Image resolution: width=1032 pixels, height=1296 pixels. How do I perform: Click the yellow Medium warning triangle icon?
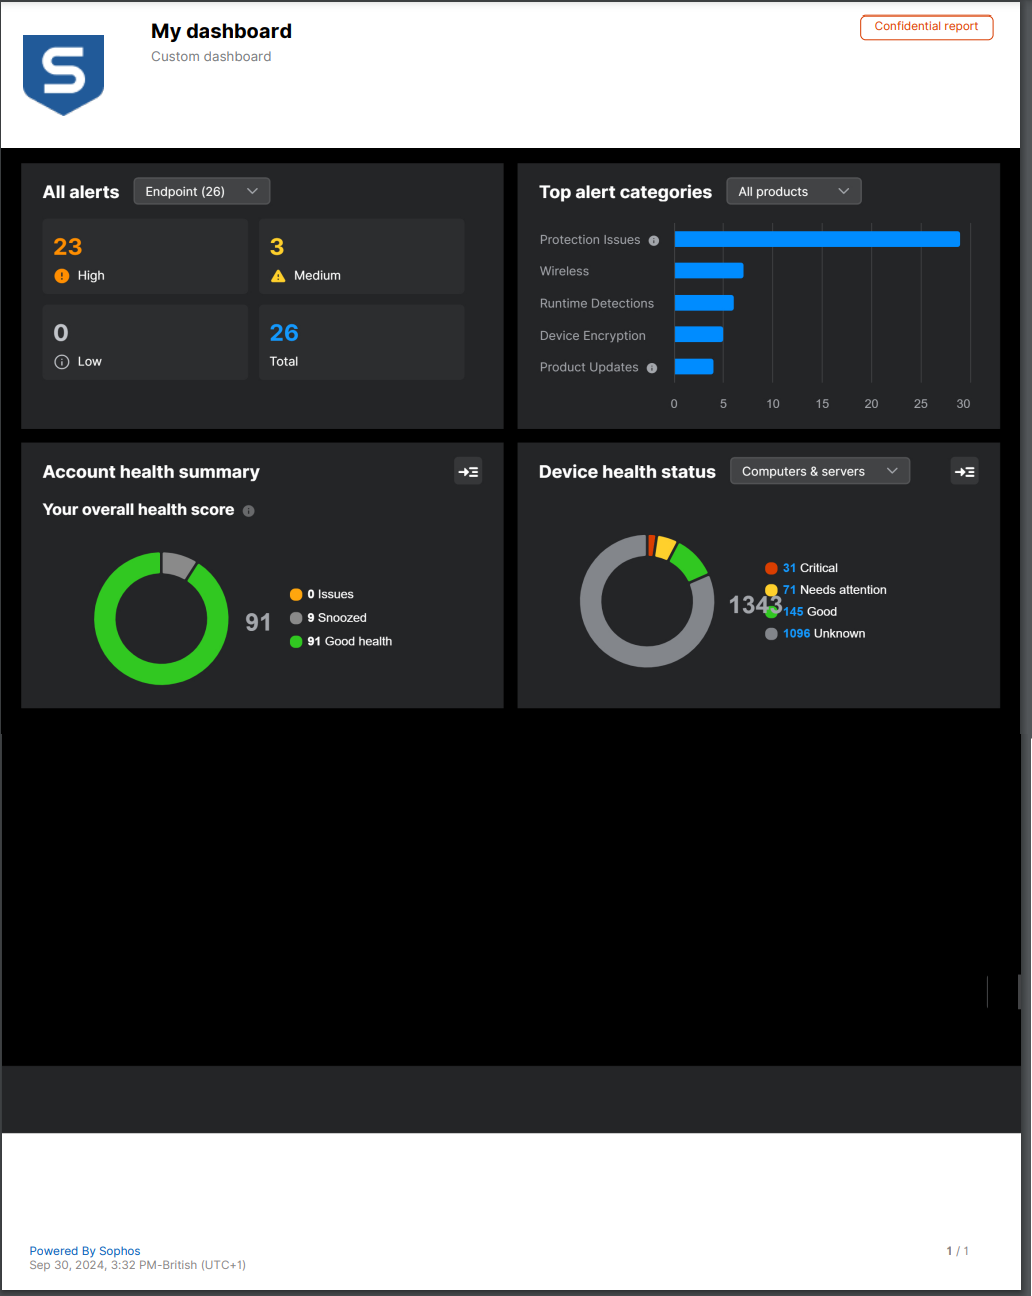(278, 276)
